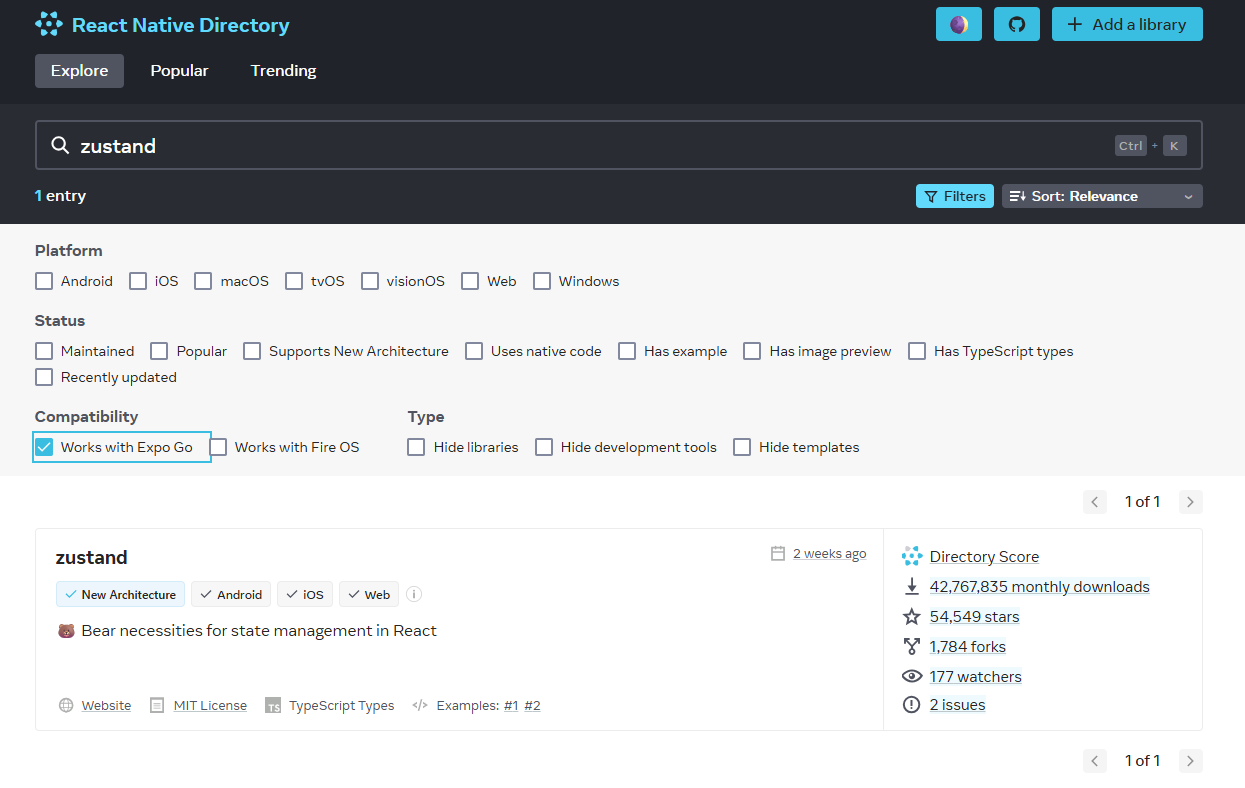Click the globe icon next to Website
The image size is (1245, 788).
pyautogui.click(x=66, y=705)
